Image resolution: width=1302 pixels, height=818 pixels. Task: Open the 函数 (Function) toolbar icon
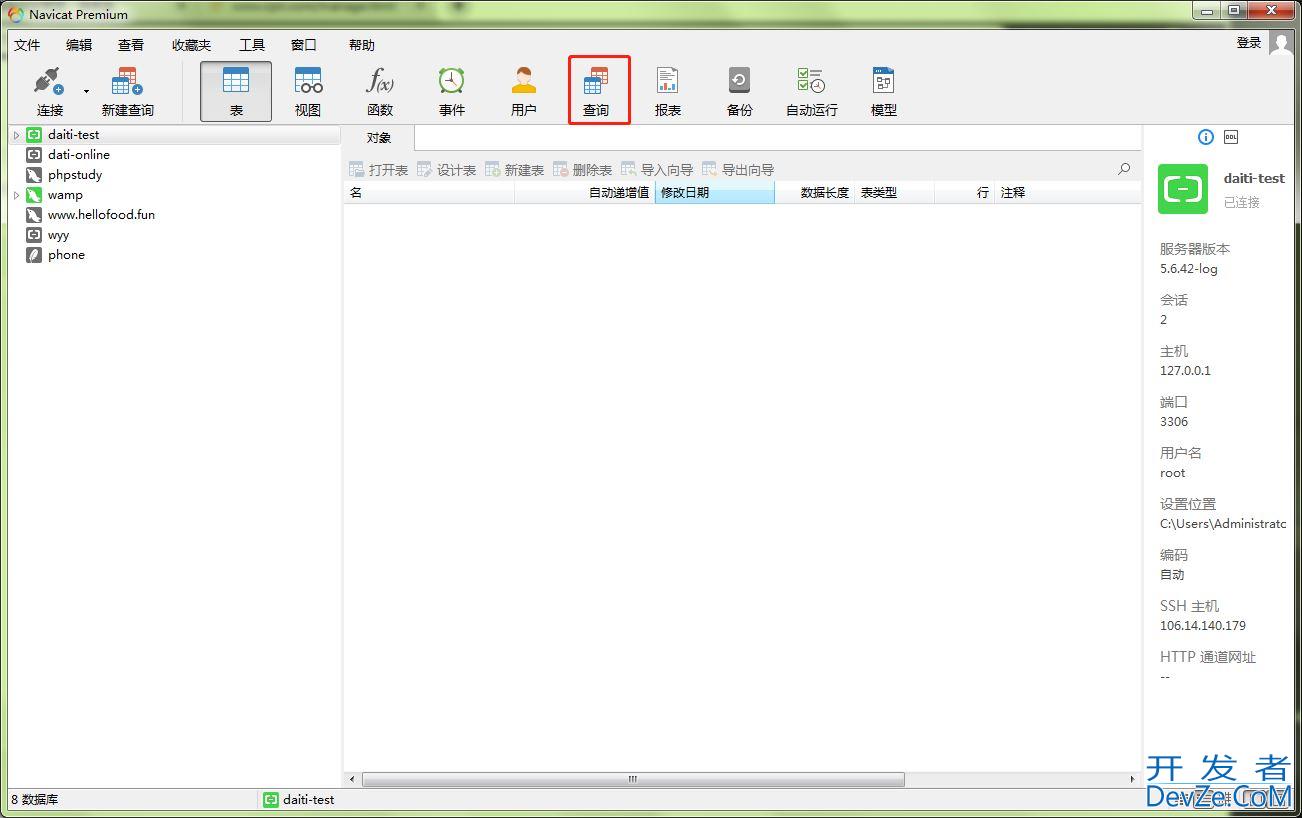380,90
